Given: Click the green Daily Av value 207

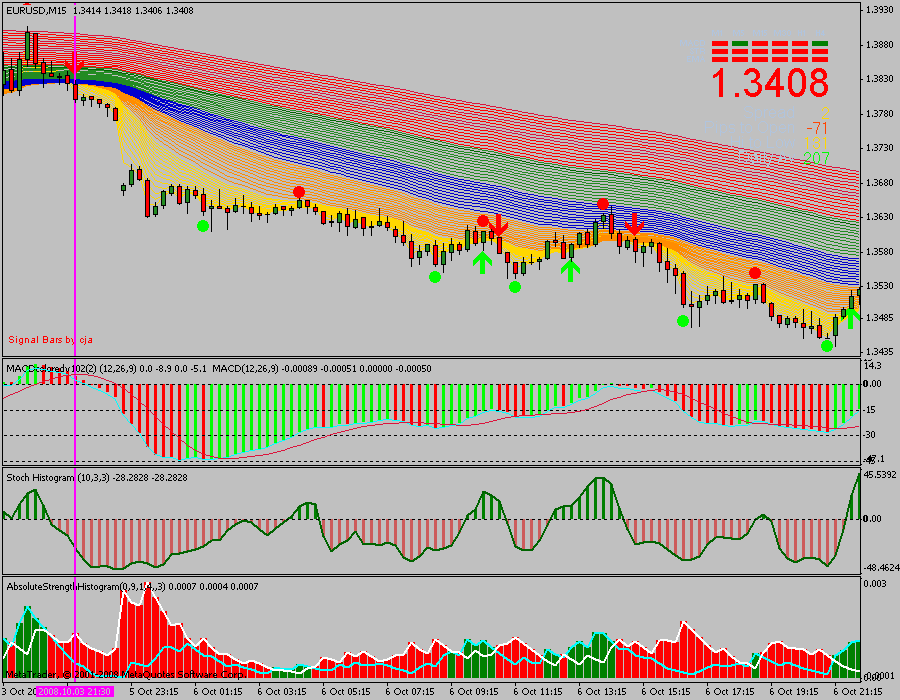Looking at the screenshot, I should click(x=816, y=157).
